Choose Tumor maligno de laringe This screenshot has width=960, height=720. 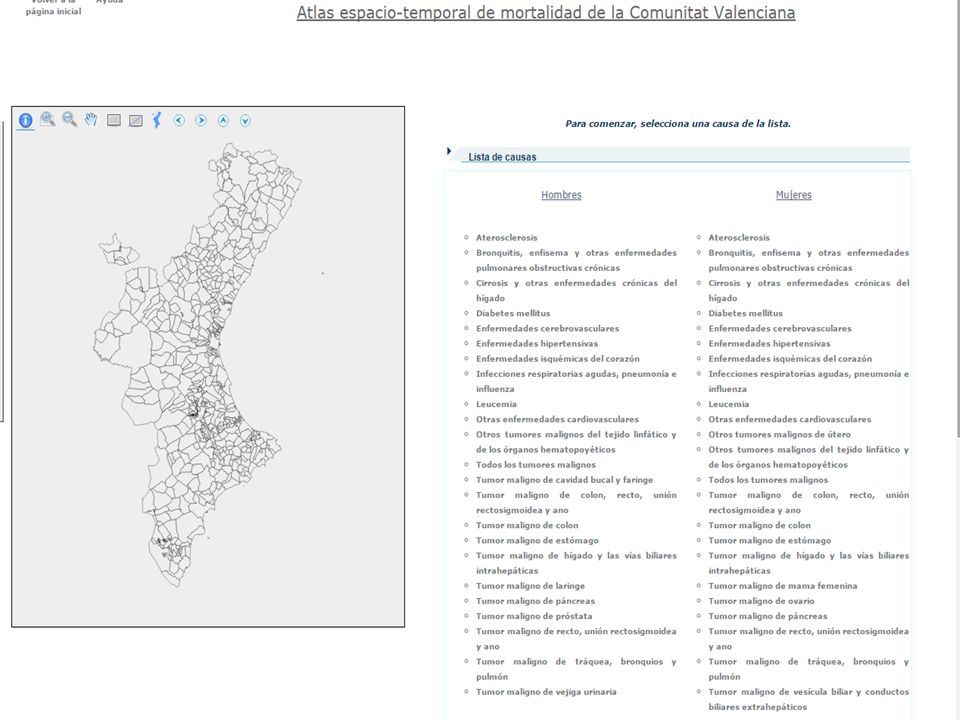pos(530,586)
